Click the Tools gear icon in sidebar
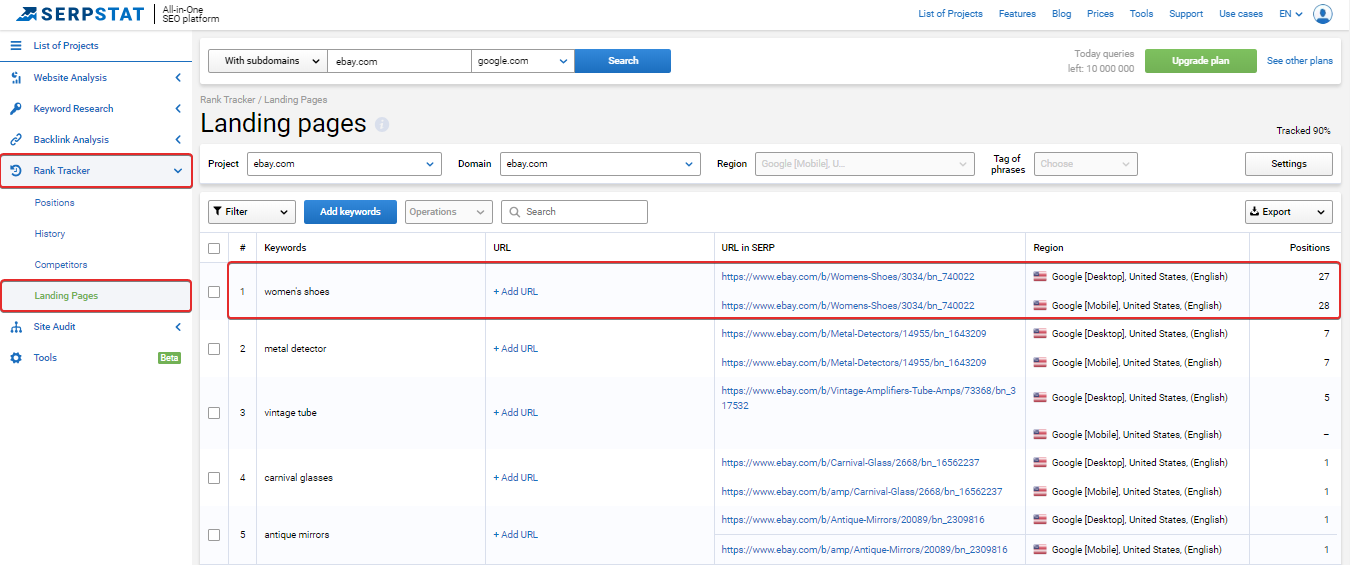The height and width of the screenshot is (565, 1350). (16, 358)
